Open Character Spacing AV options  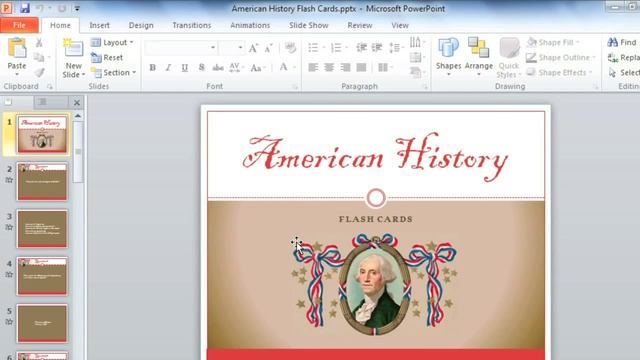(236, 67)
